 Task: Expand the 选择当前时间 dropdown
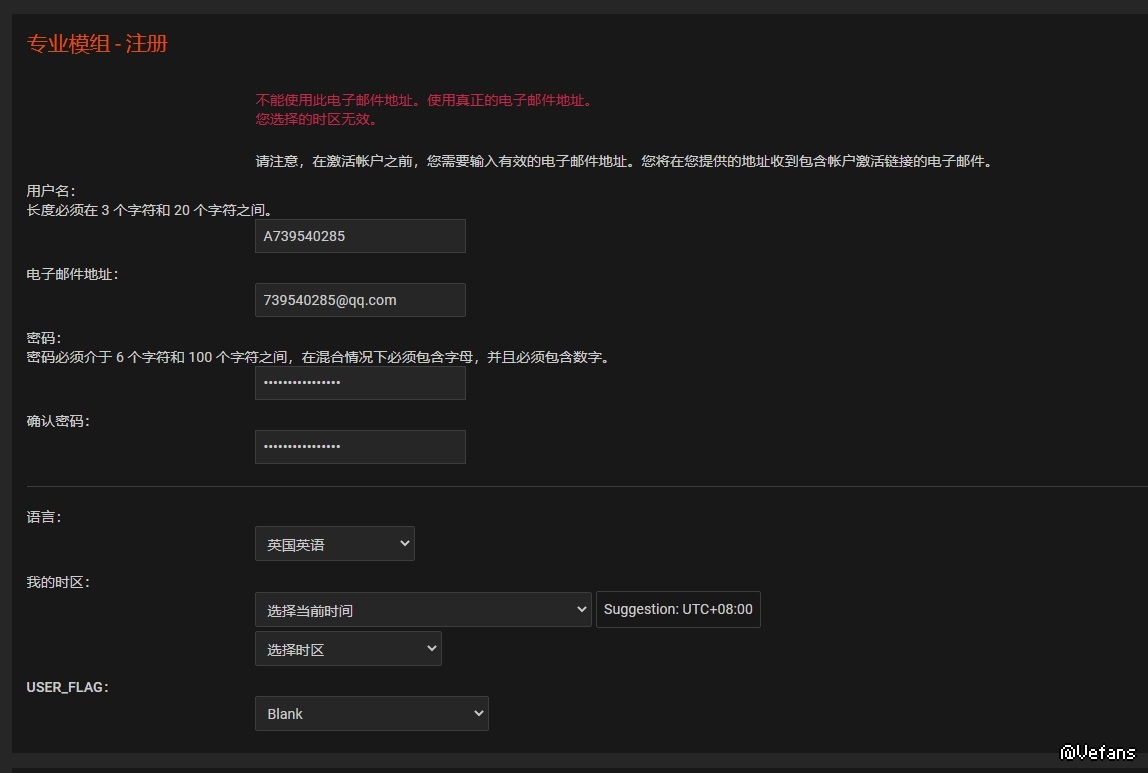click(x=423, y=610)
